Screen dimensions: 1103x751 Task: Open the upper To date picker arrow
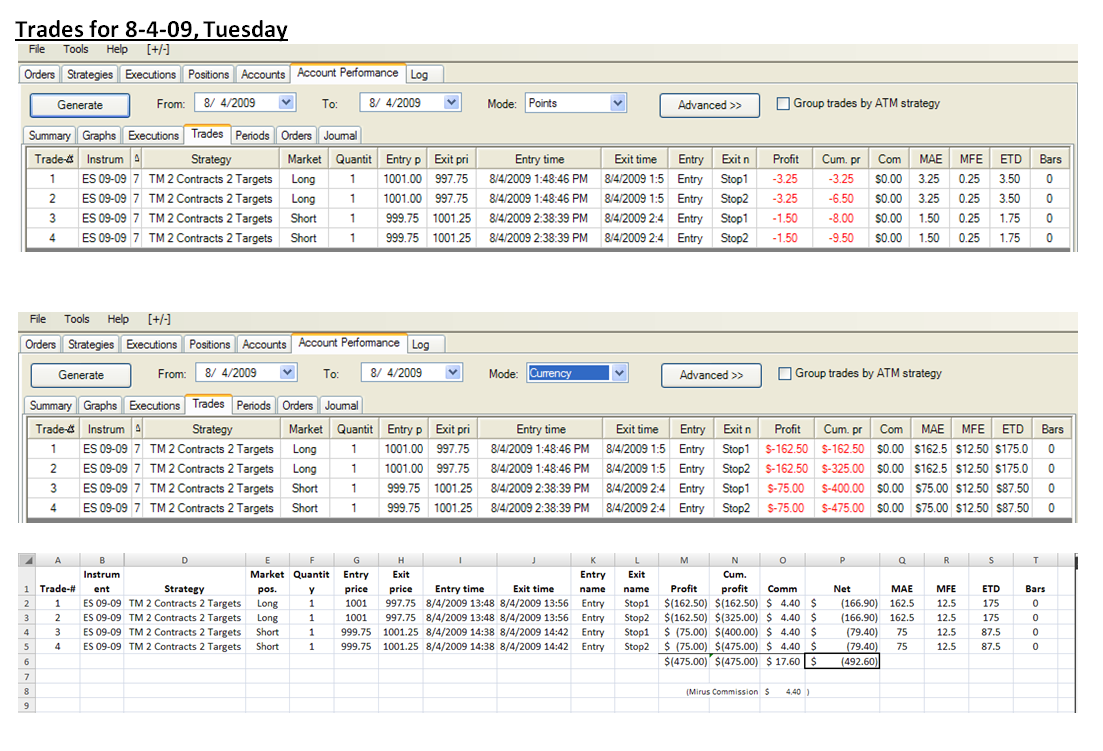click(452, 103)
